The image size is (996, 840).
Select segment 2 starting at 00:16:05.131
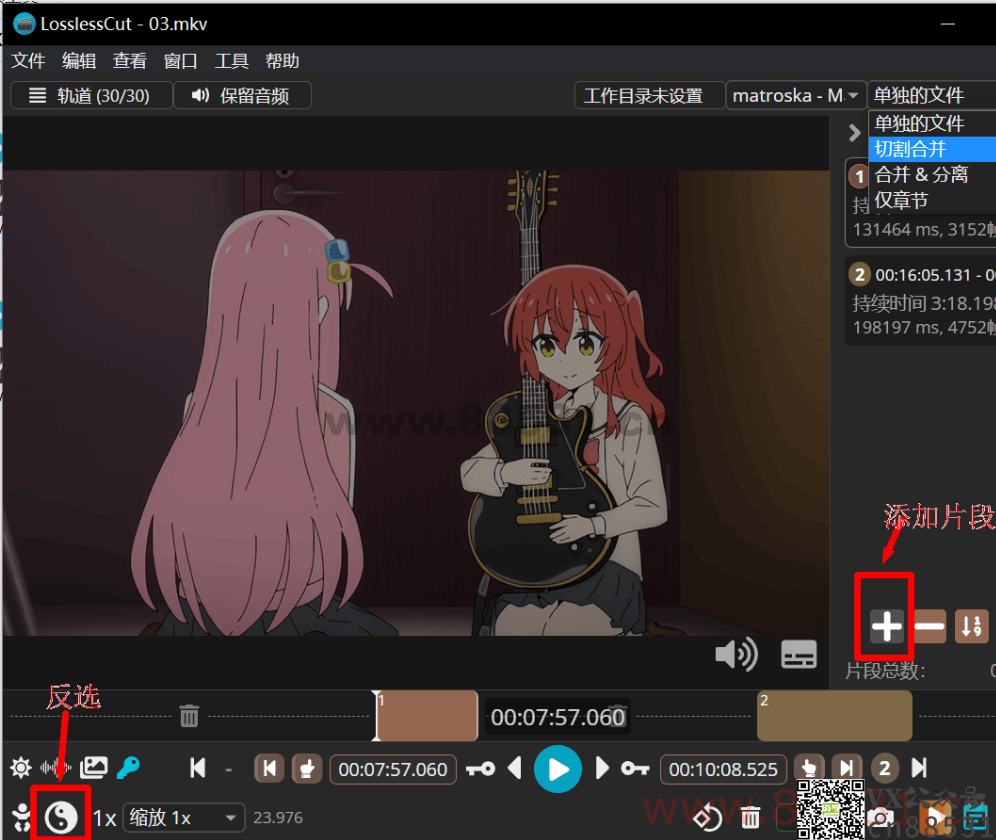tap(920, 301)
